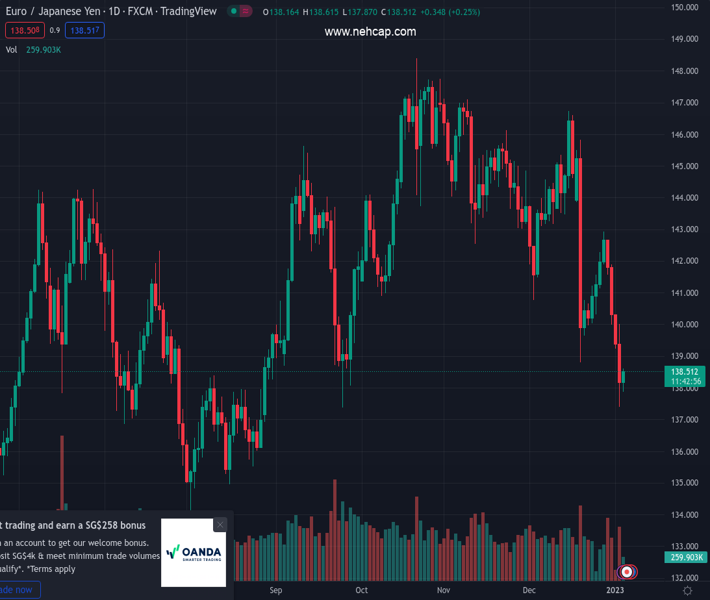The width and height of the screenshot is (710, 600).
Task: Click the 2023 label on time axis
Action: coord(615,591)
